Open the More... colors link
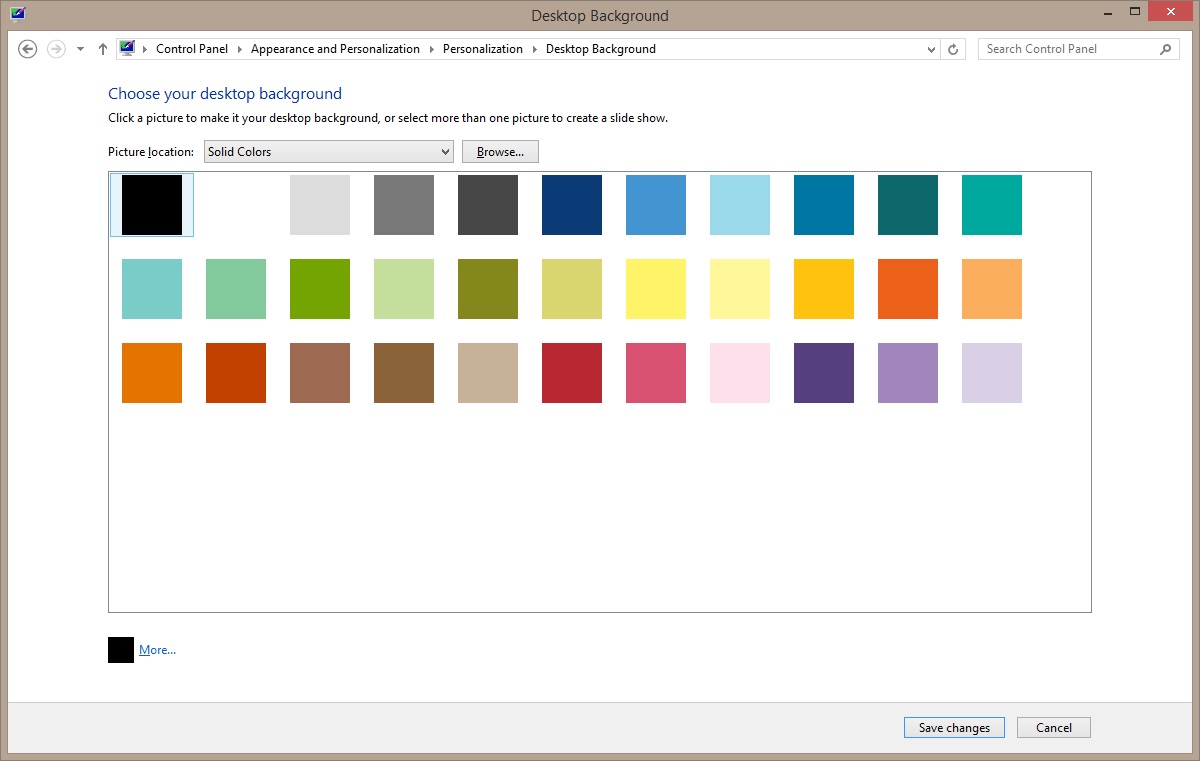Viewport: 1200px width, 761px height. (x=157, y=650)
